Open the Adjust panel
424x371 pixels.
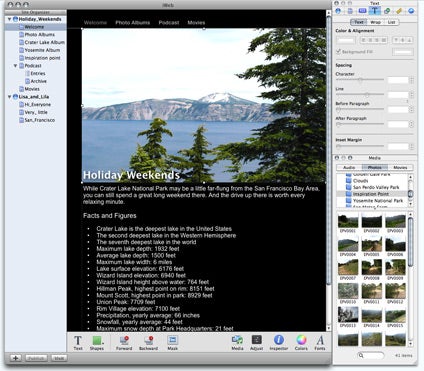coord(256,343)
